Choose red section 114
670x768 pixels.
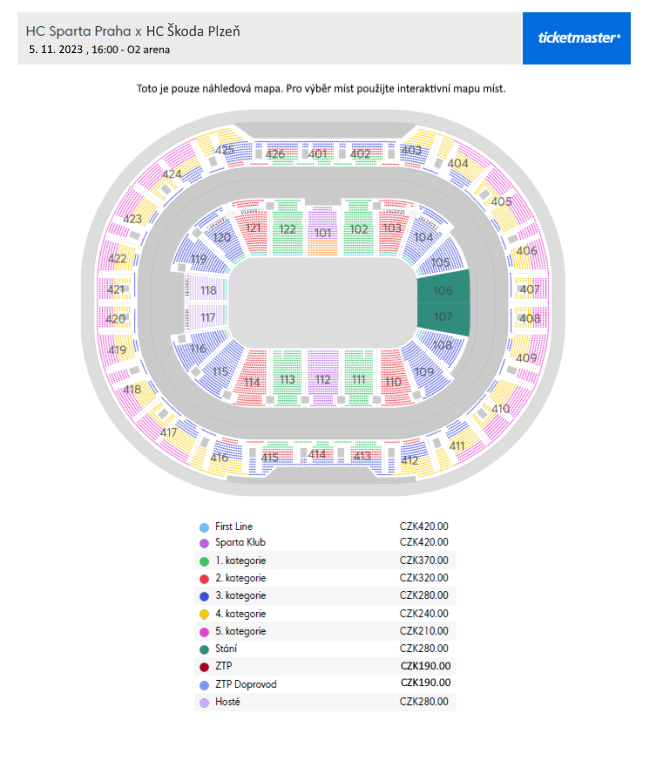click(x=251, y=379)
